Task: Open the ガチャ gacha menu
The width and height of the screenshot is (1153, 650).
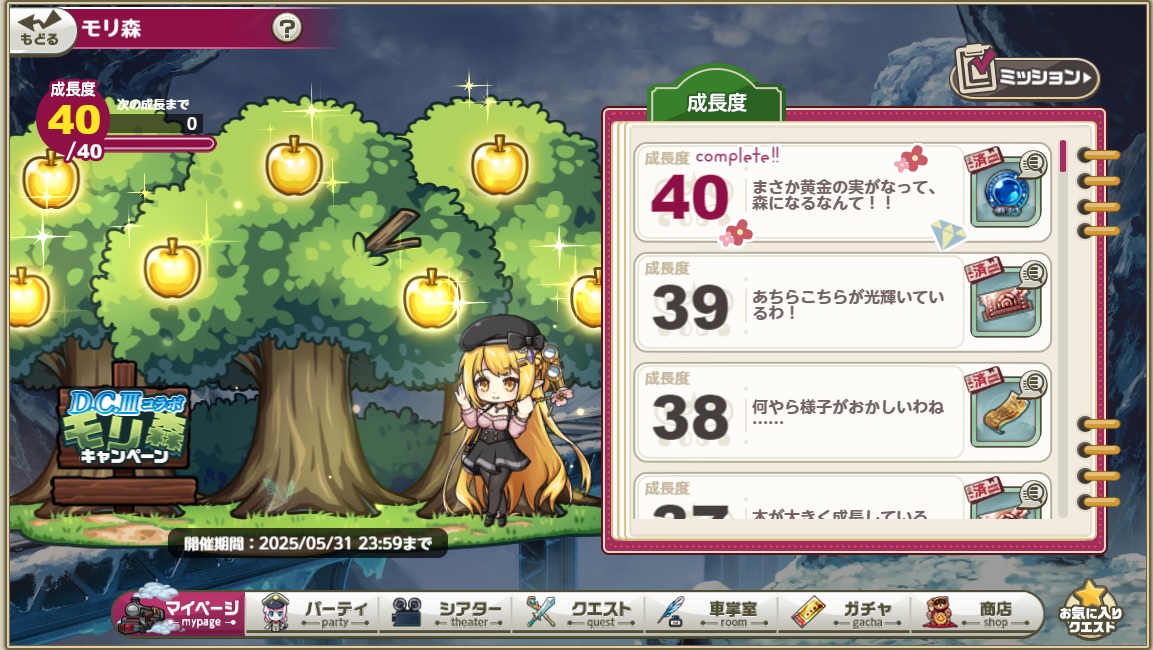Action: (846, 612)
